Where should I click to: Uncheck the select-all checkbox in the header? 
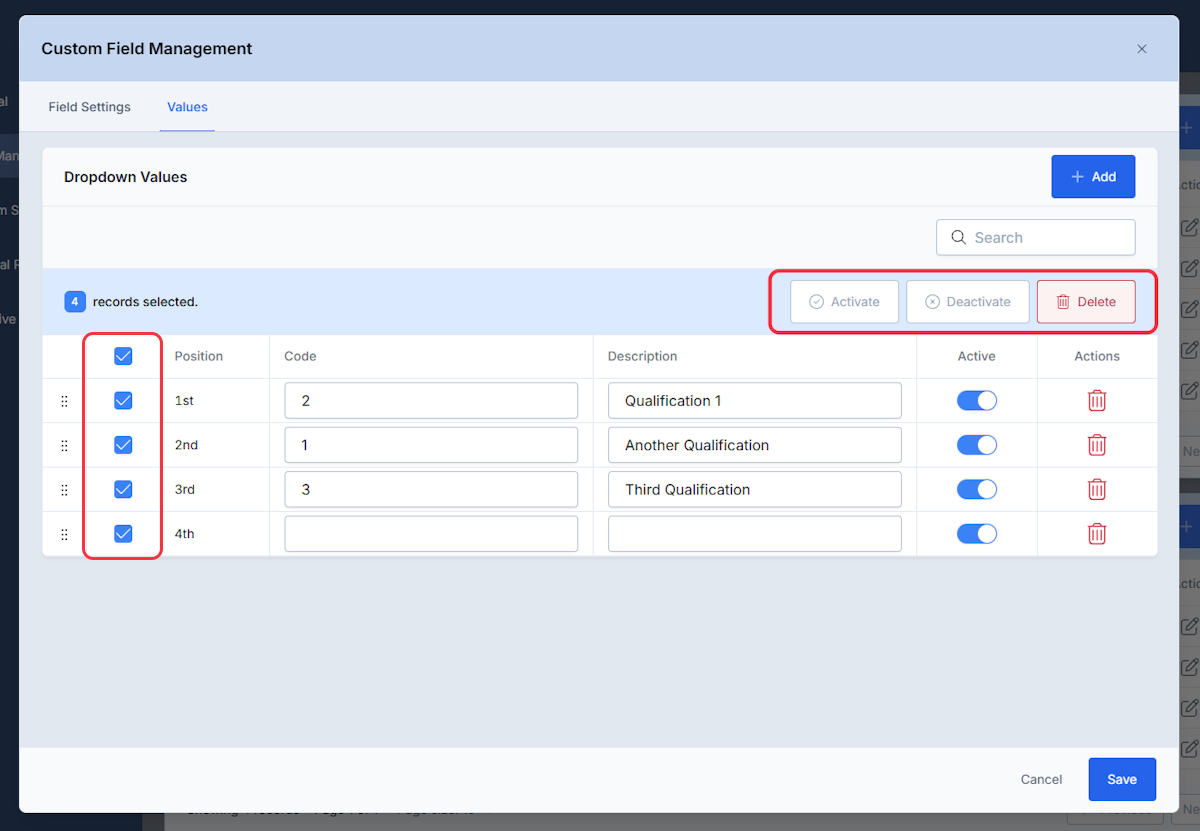click(x=123, y=356)
